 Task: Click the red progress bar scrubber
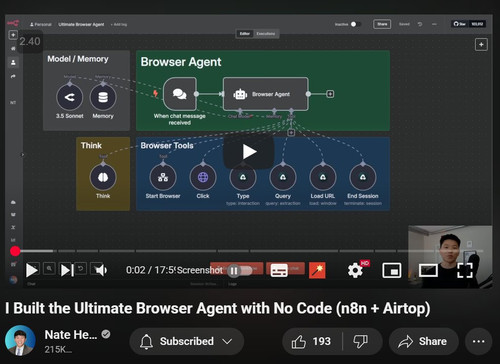coord(15,251)
